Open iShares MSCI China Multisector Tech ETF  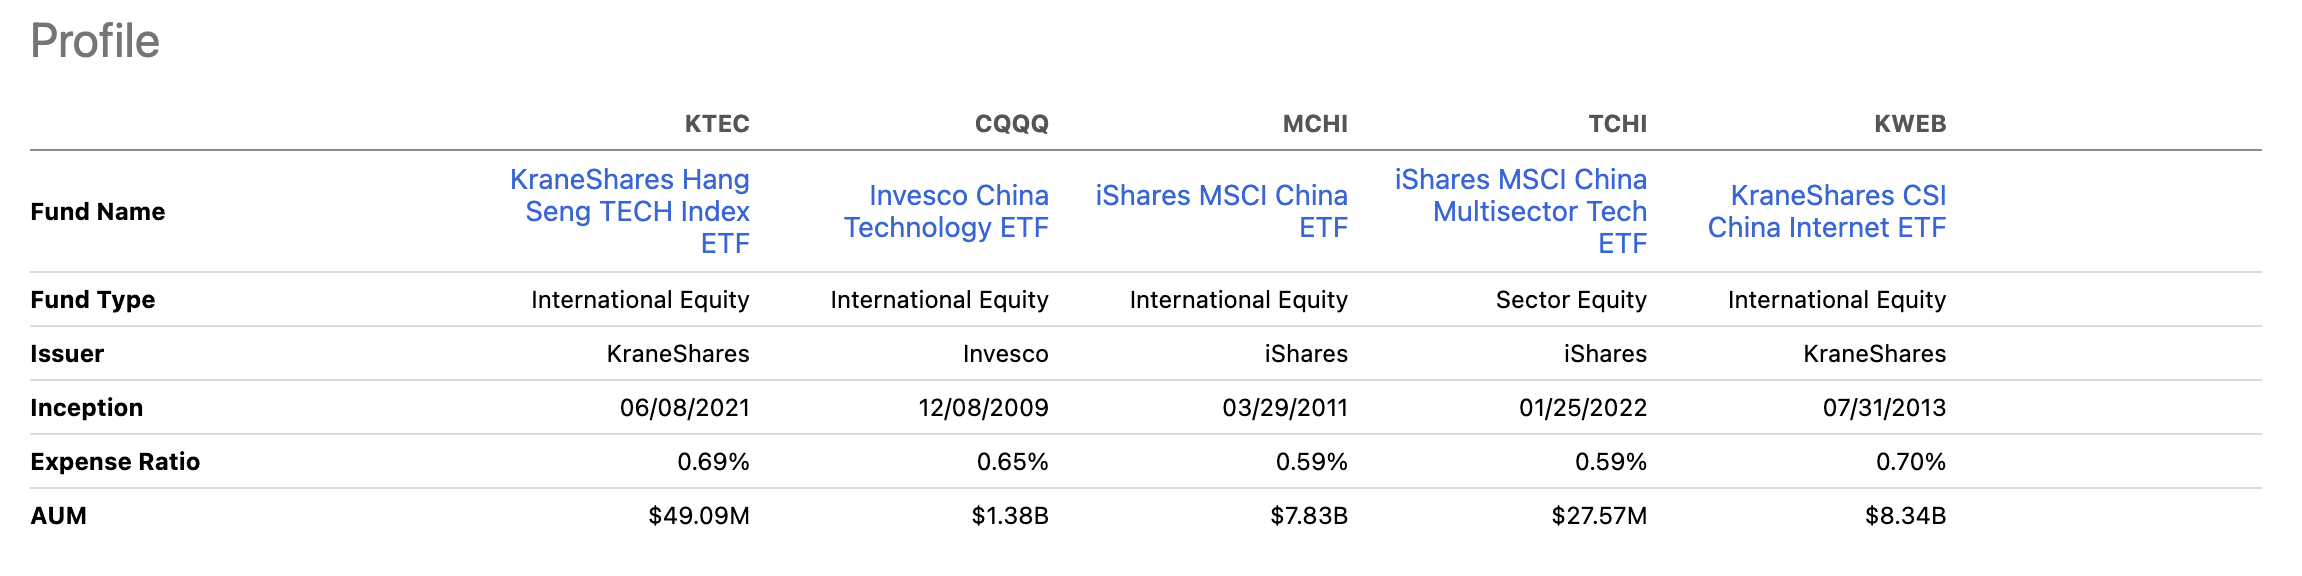1539,211
